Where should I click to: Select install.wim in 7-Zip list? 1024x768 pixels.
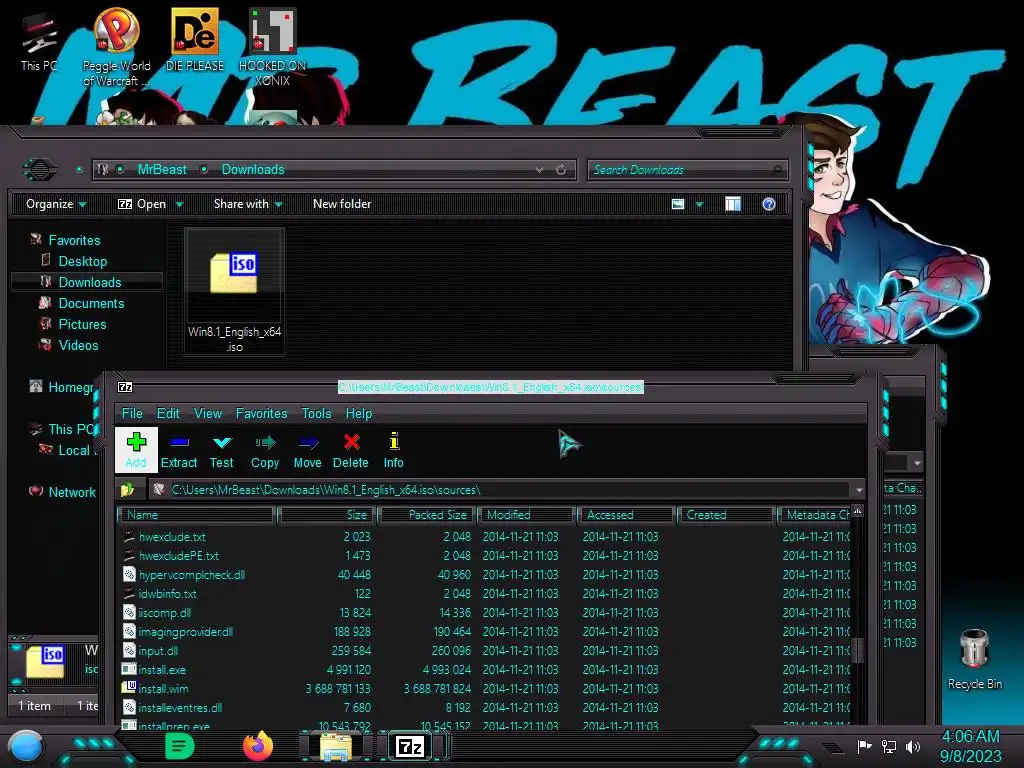click(x=163, y=688)
